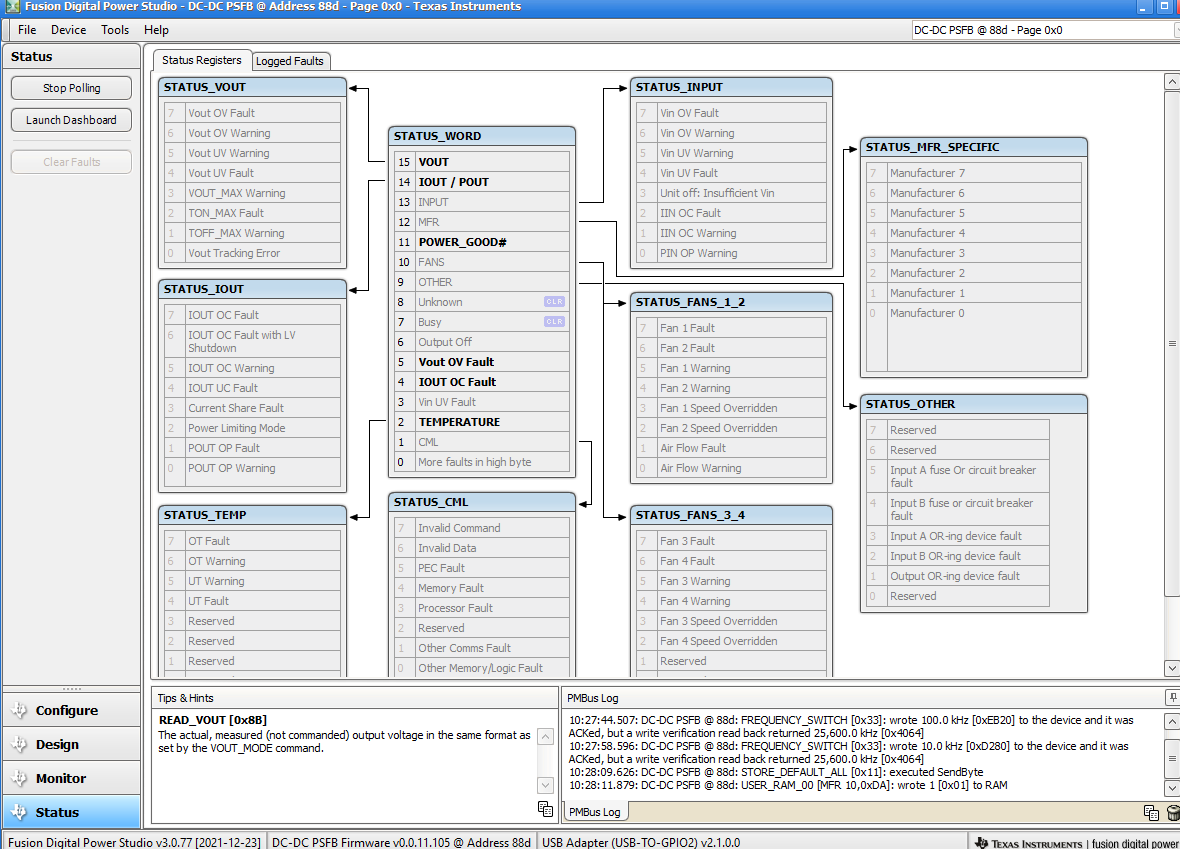Screen dimensions: 1180x849
Task: Select the PMBus Log bottom tab
Action: pos(595,812)
